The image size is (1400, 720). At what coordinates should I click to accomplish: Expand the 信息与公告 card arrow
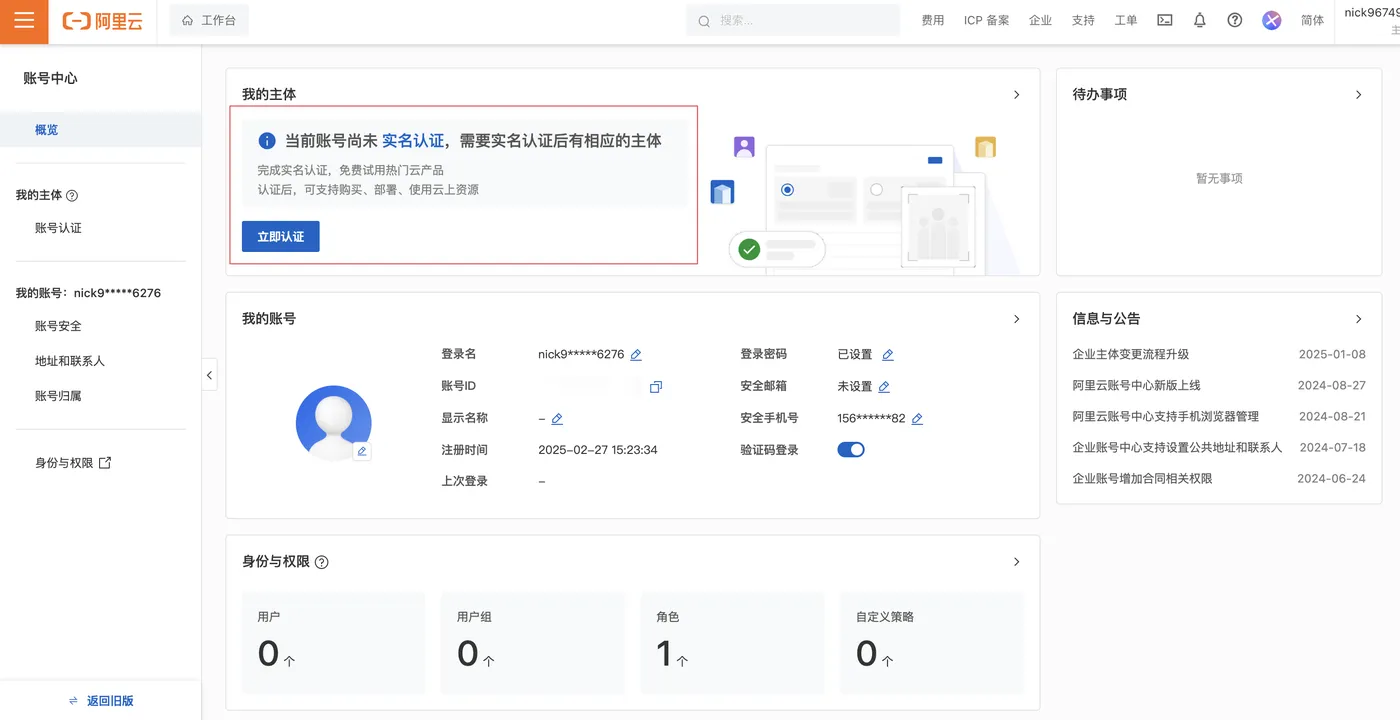1358,319
